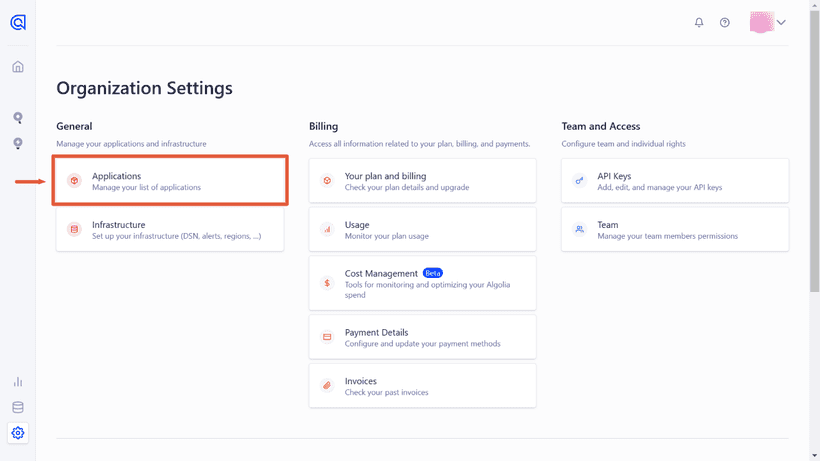Click the "Manage your list of applications" text
Screen dimensions: 820x461
coord(146,187)
